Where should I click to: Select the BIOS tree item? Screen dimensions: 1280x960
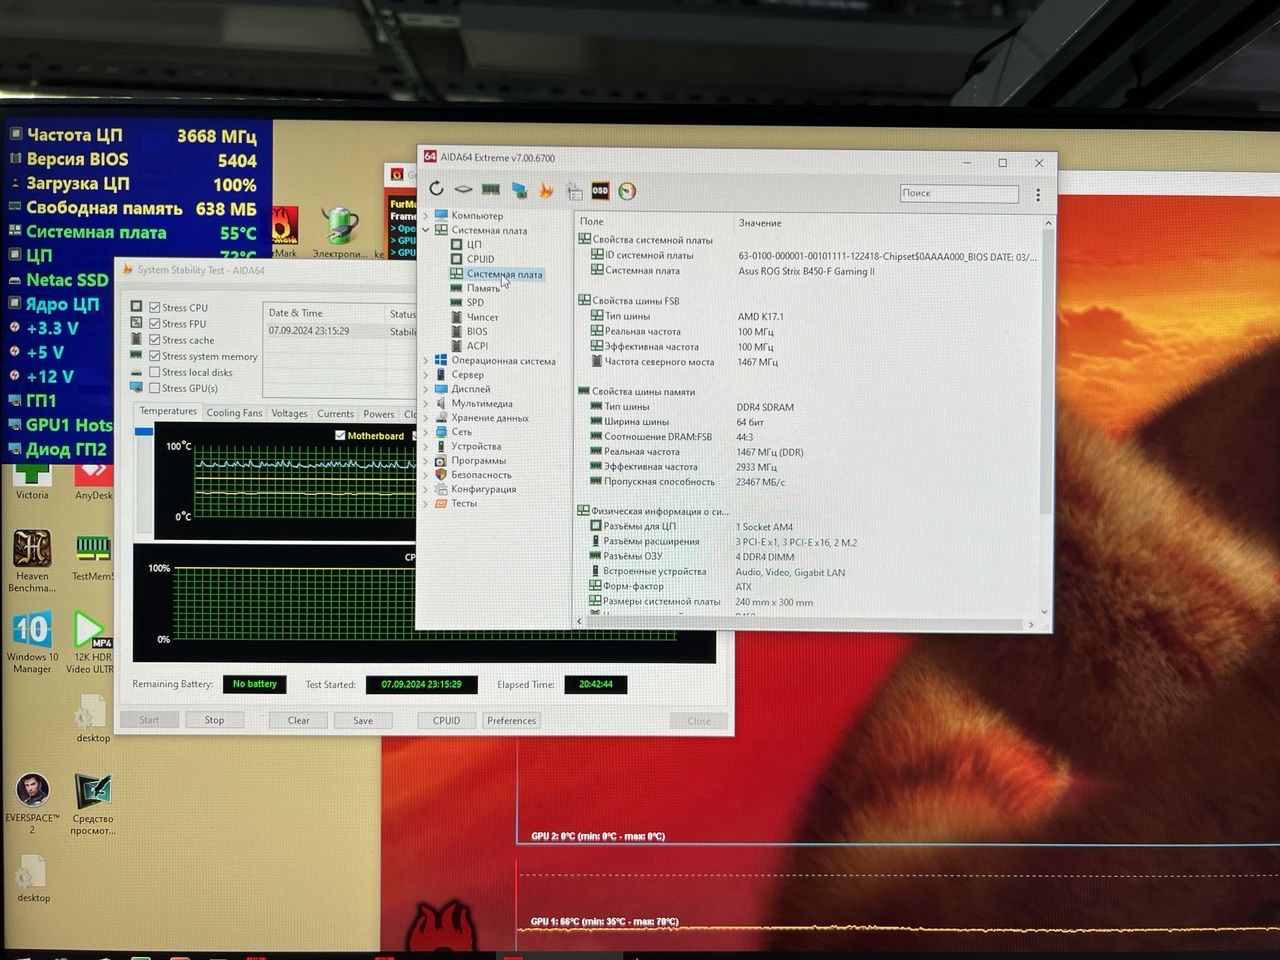pos(477,331)
